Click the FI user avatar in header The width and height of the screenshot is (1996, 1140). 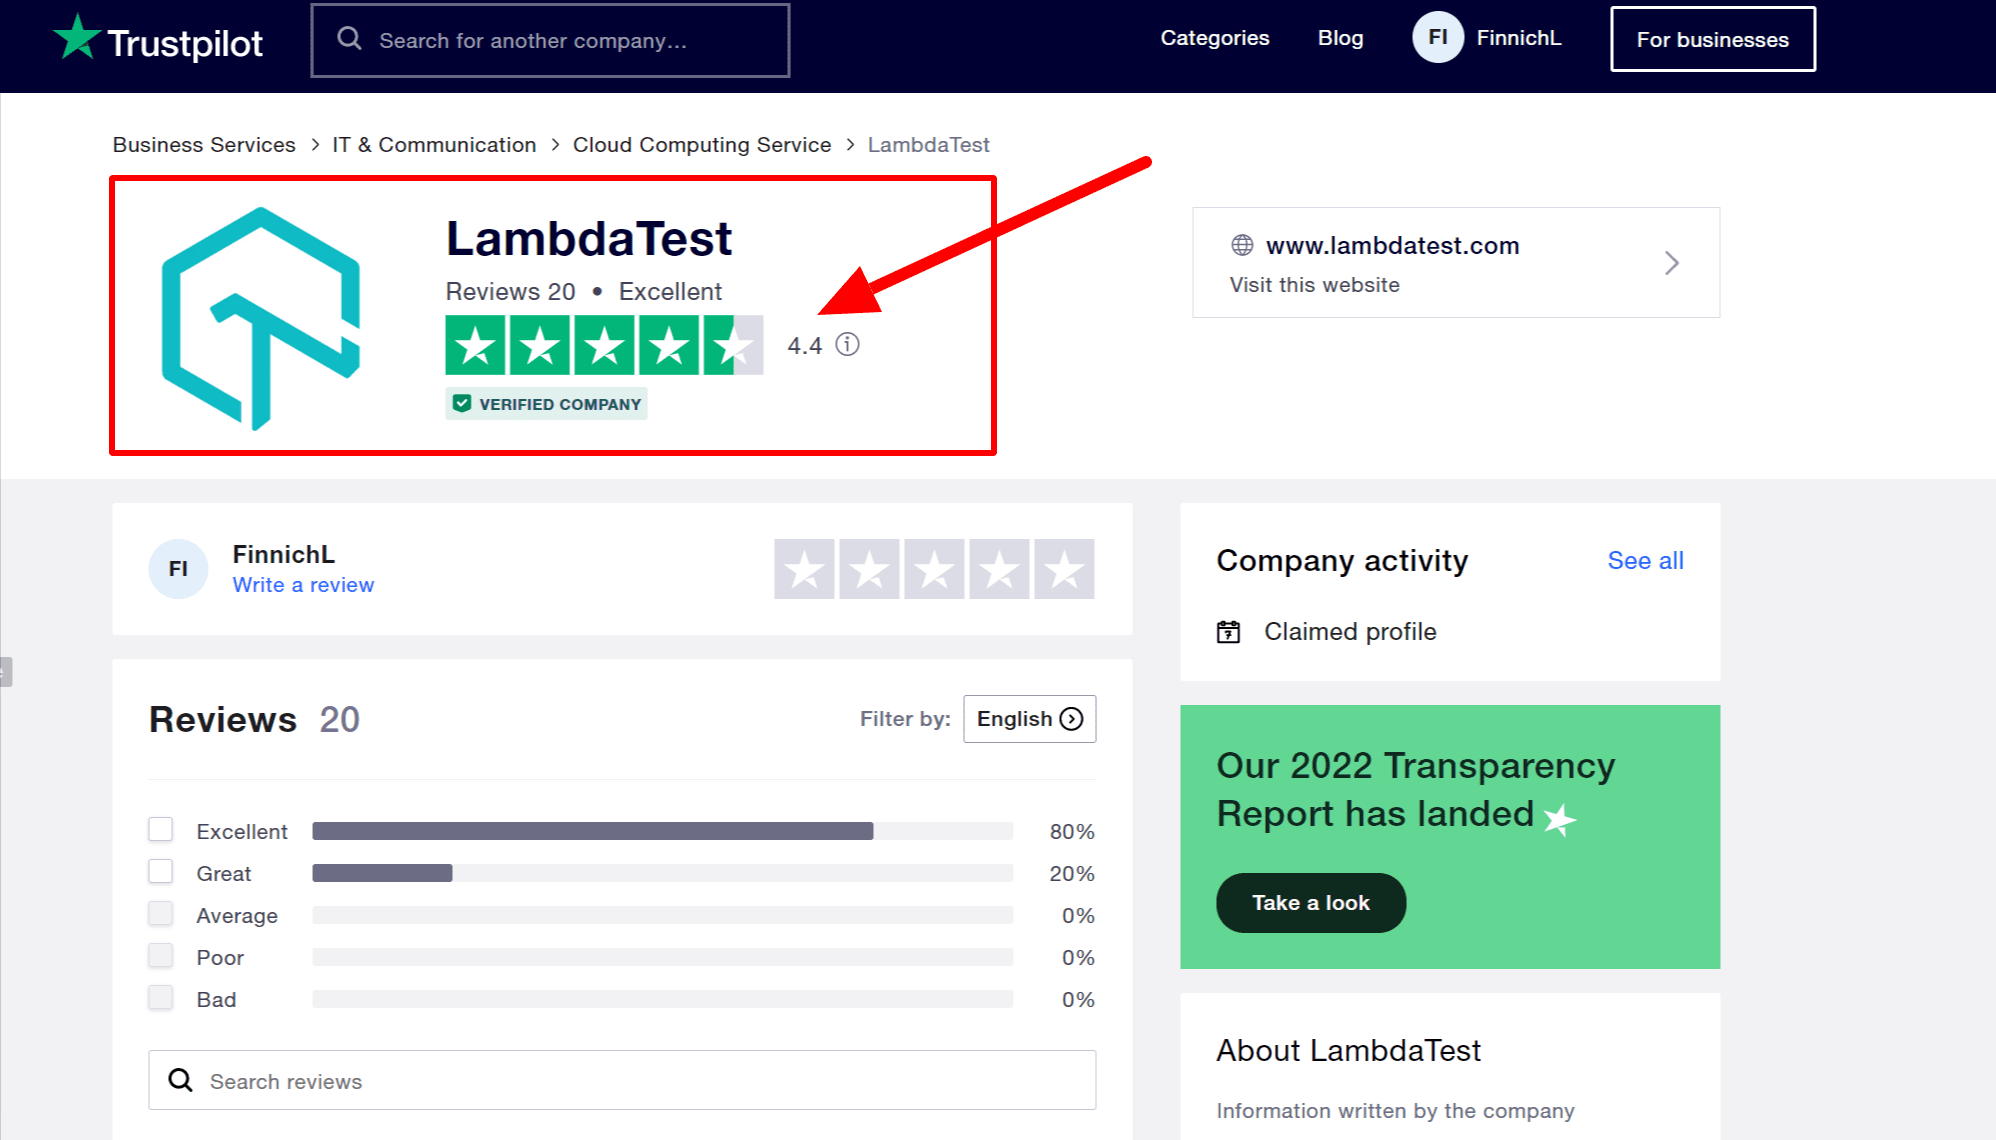[x=1437, y=38]
